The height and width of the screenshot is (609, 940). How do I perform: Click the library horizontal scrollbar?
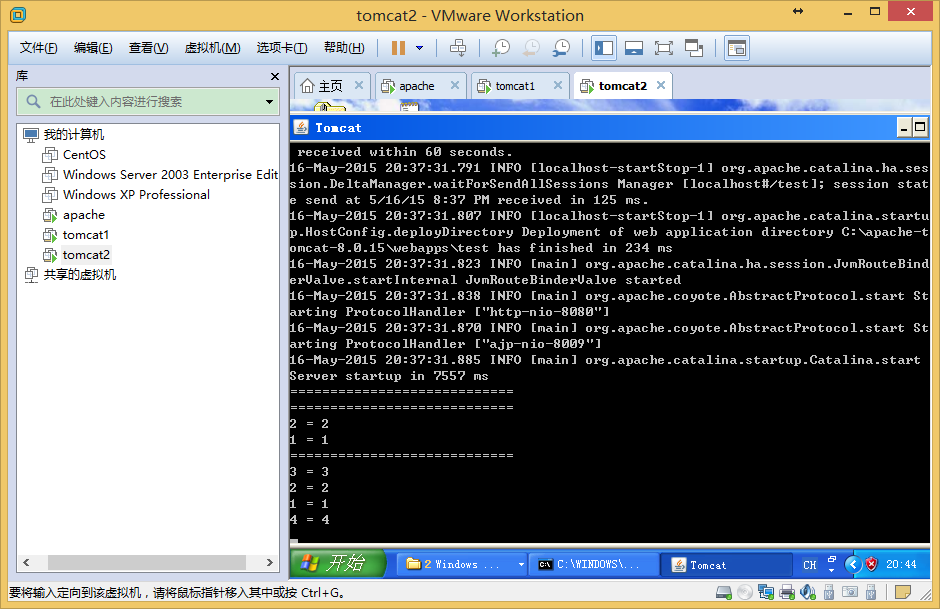tap(147, 562)
